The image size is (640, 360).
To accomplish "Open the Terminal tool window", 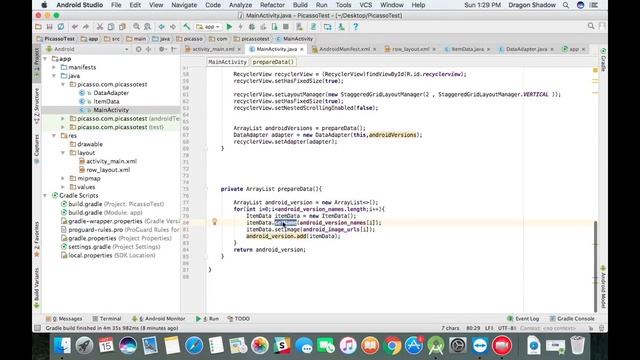I will 107,319.
